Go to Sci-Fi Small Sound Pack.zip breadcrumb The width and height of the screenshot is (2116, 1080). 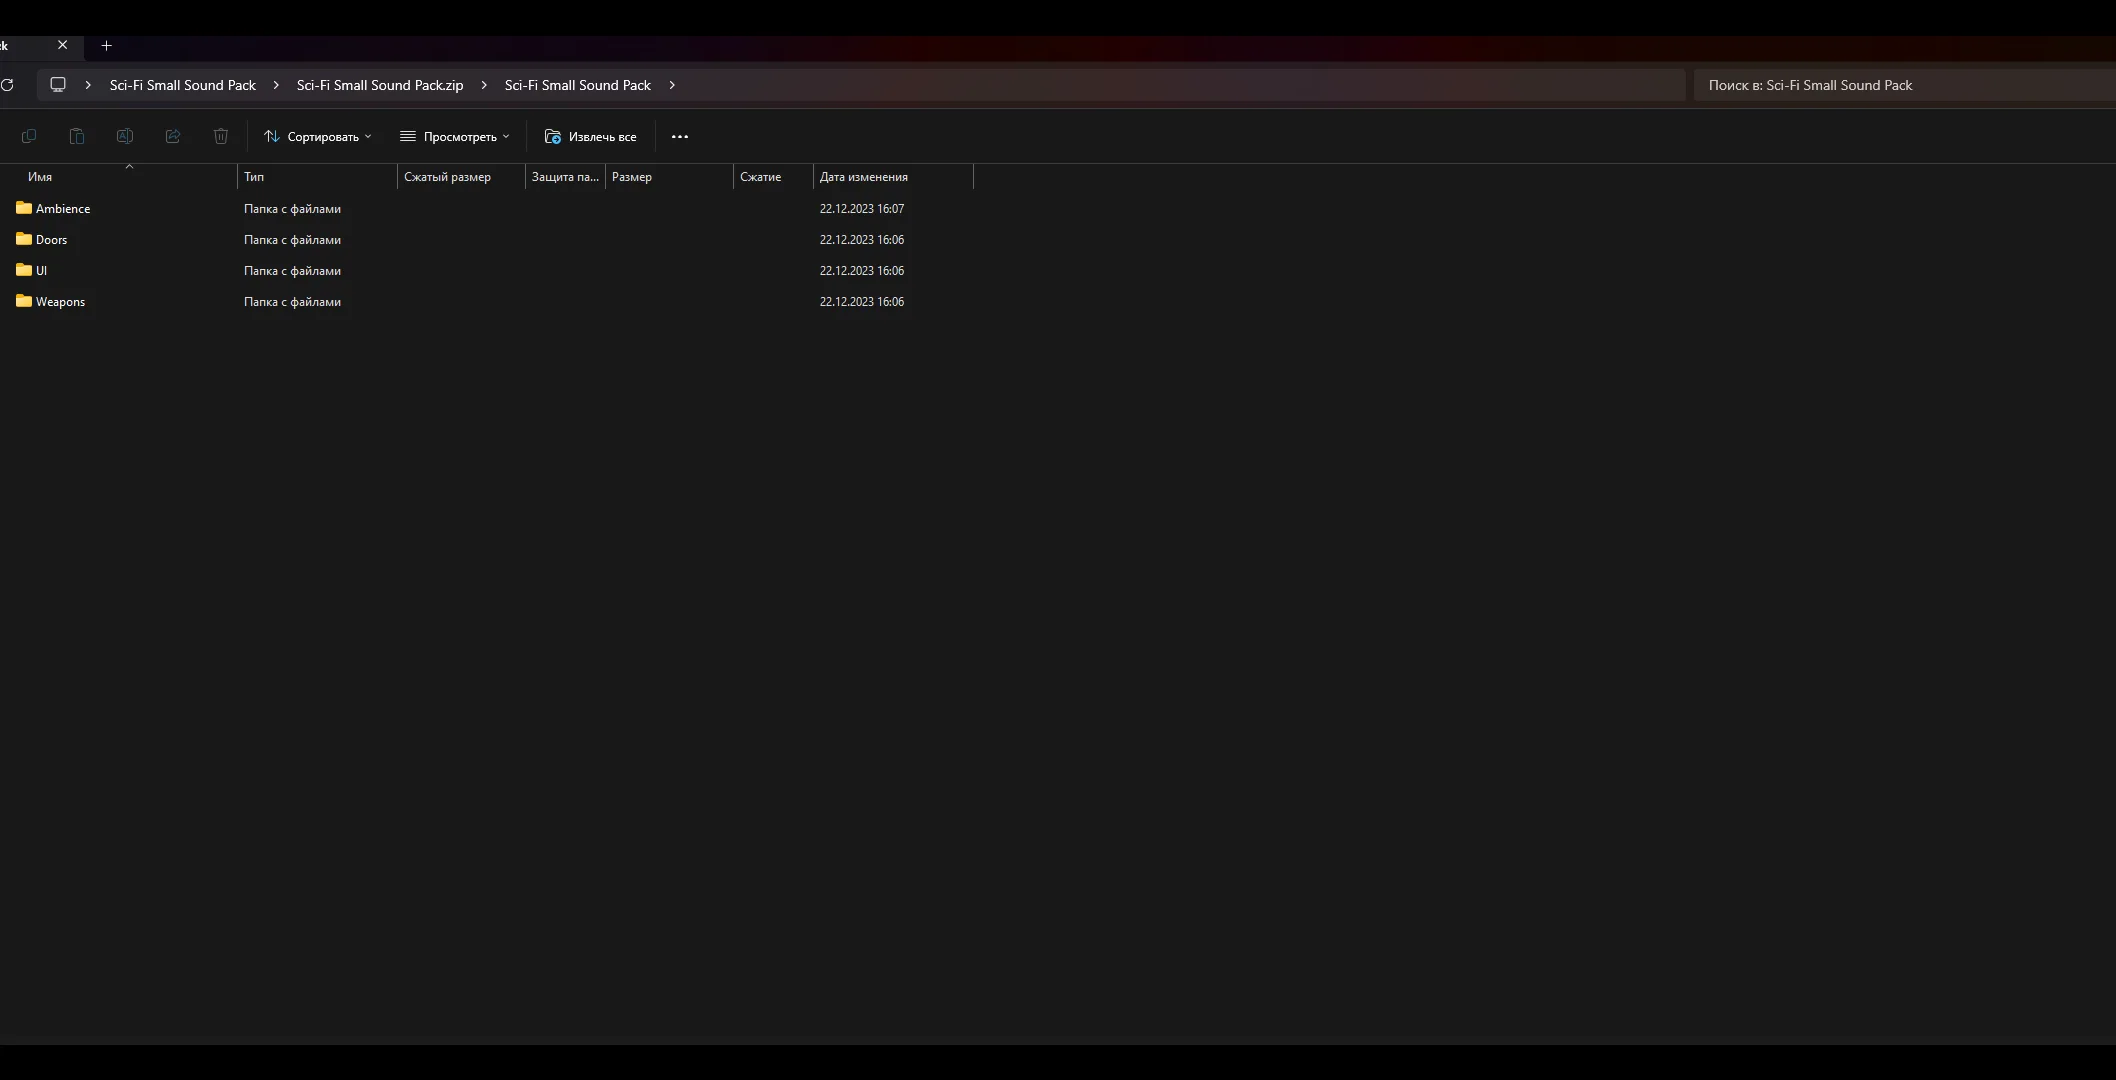(380, 85)
